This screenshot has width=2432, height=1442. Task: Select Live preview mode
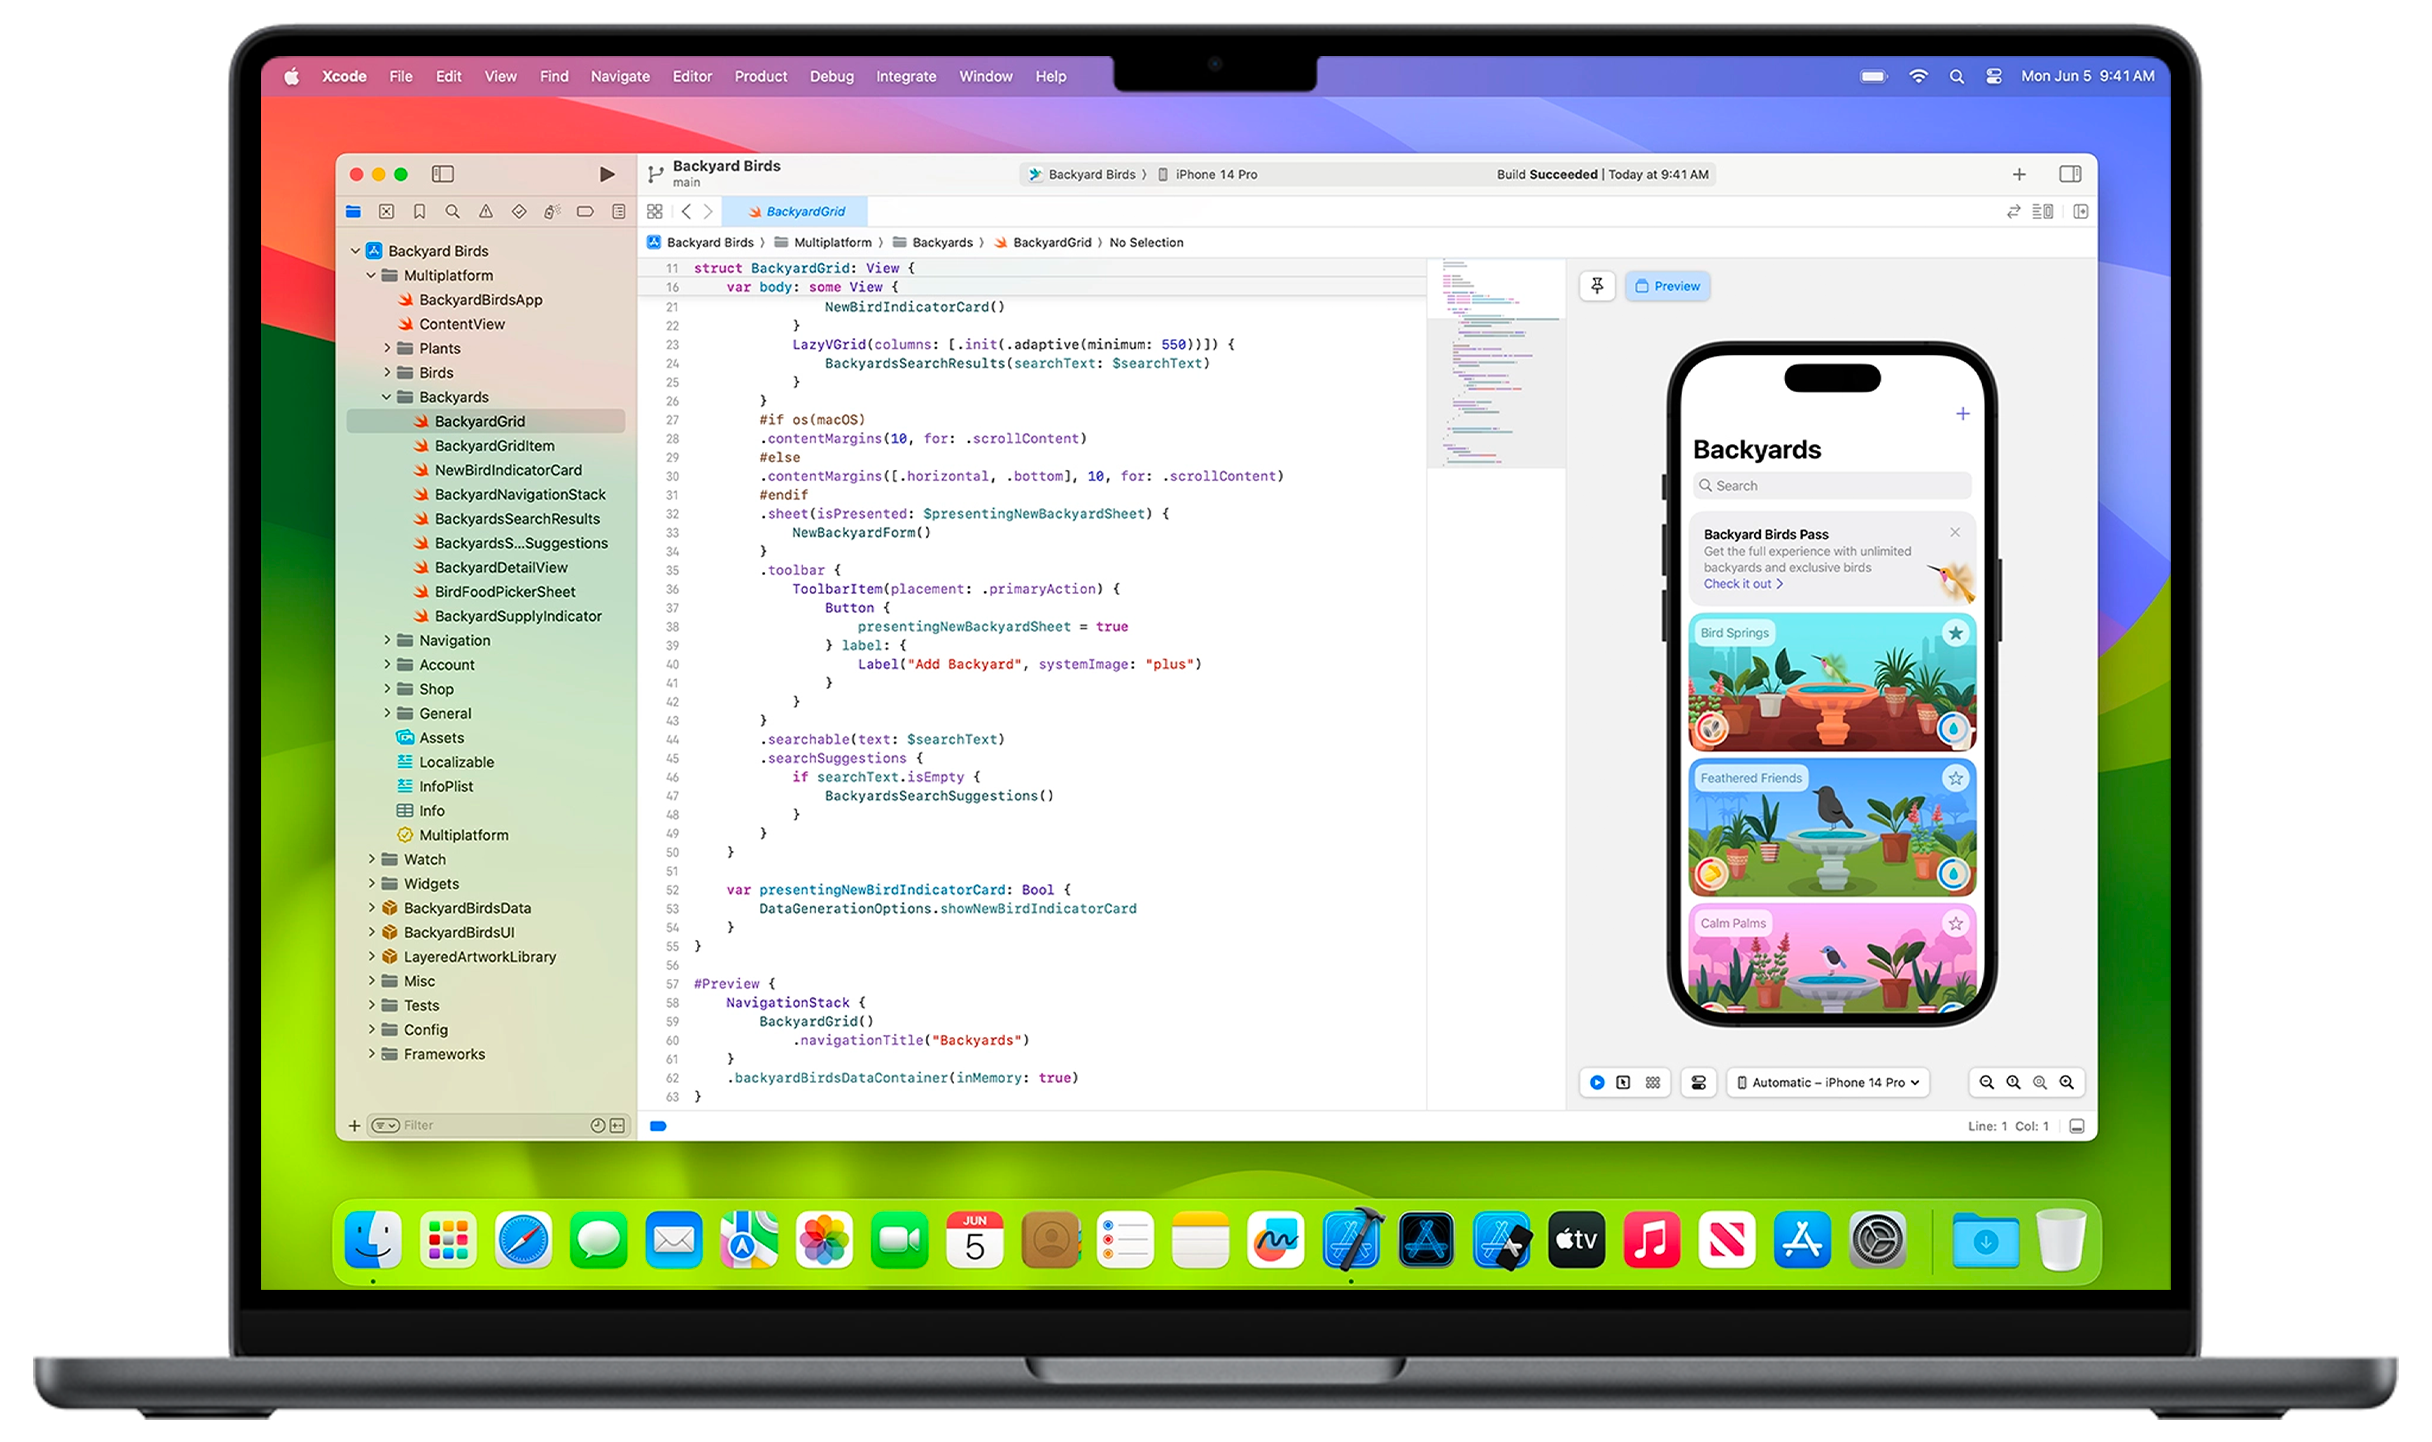click(x=1597, y=1082)
